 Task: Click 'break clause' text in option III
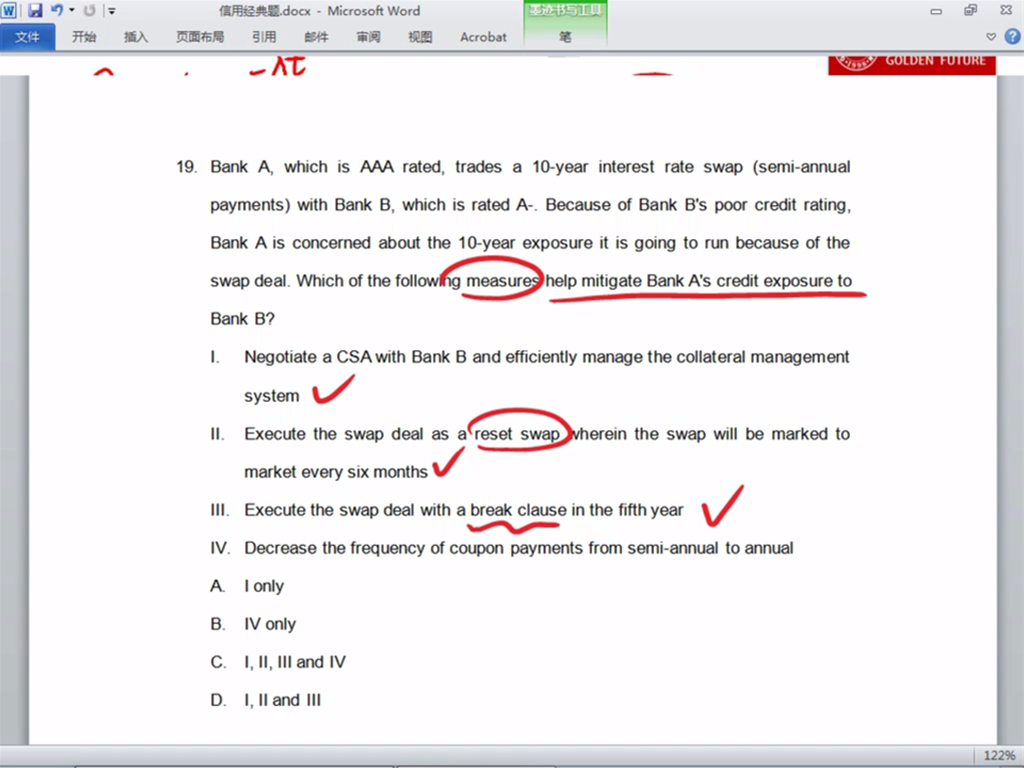click(519, 510)
